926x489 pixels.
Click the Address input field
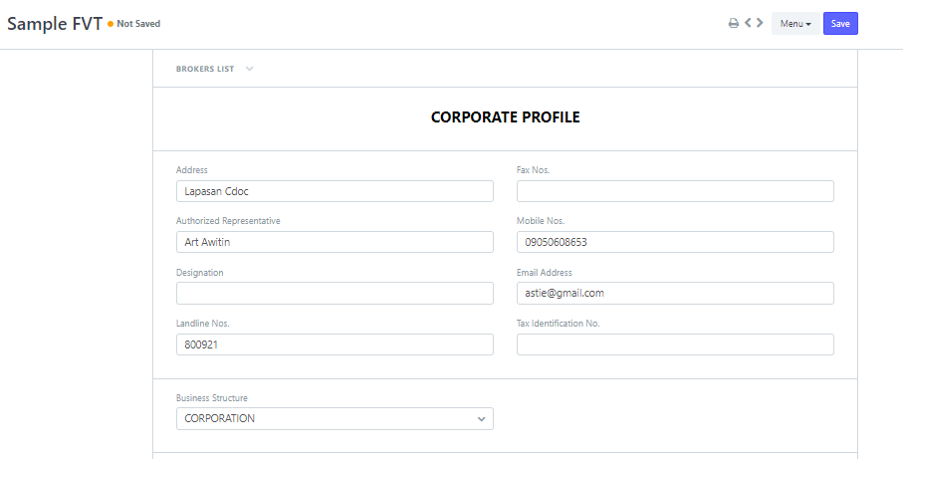(x=334, y=191)
